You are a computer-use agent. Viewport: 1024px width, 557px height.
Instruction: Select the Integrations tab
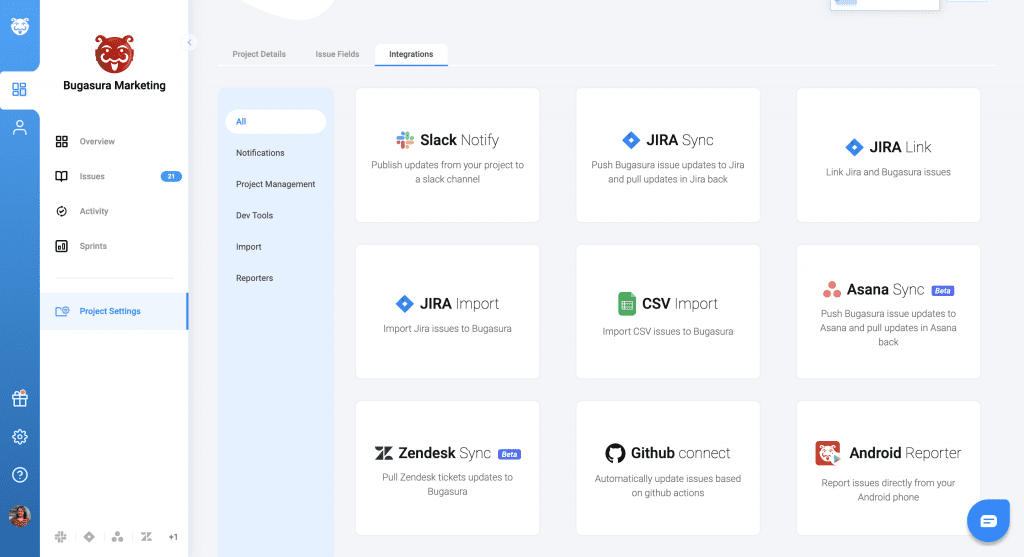pos(411,54)
